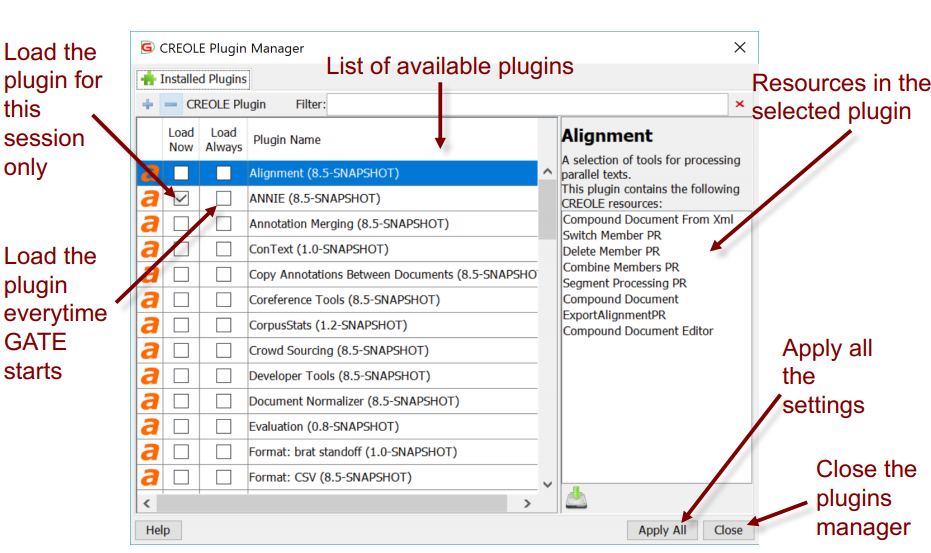Click the orange icon beside Copy Annotations plugin

tap(150, 274)
